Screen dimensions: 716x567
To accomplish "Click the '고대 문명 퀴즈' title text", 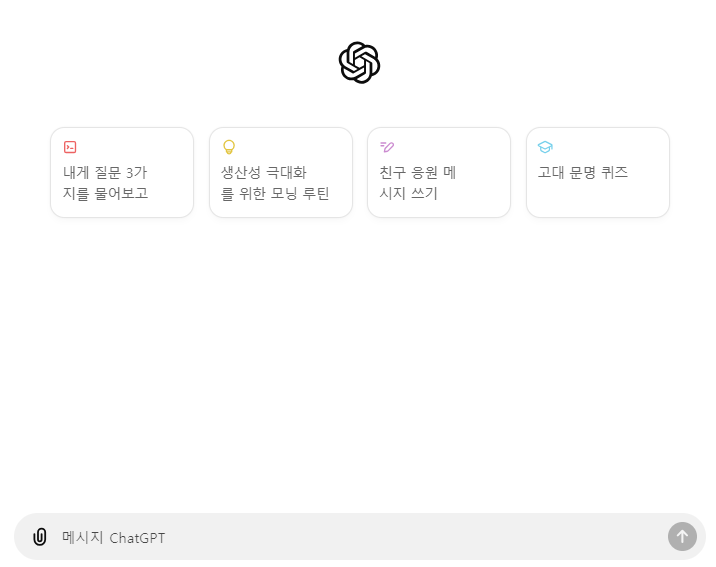I will pos(583,173).
